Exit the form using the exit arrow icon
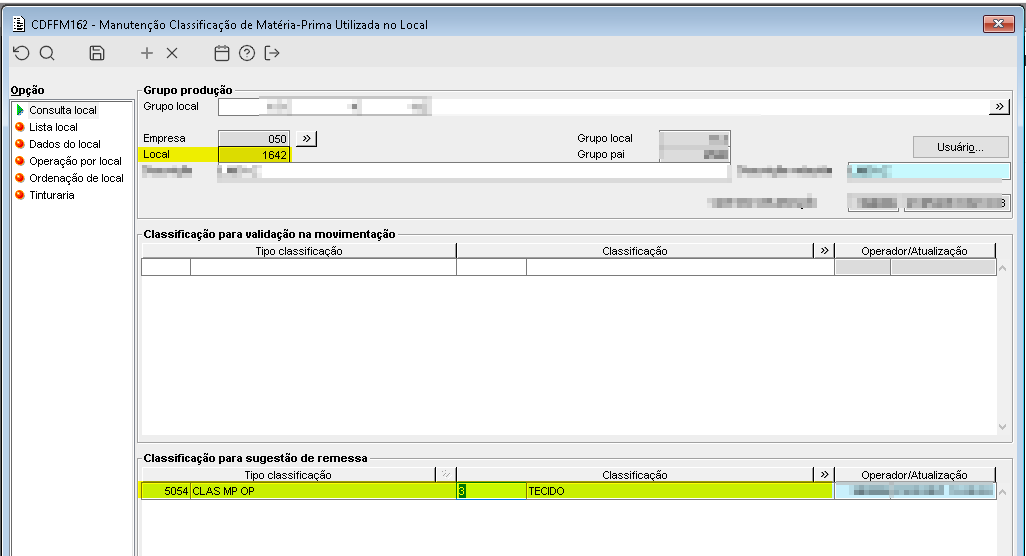1026x556 pixels. (x=272, y=53)
